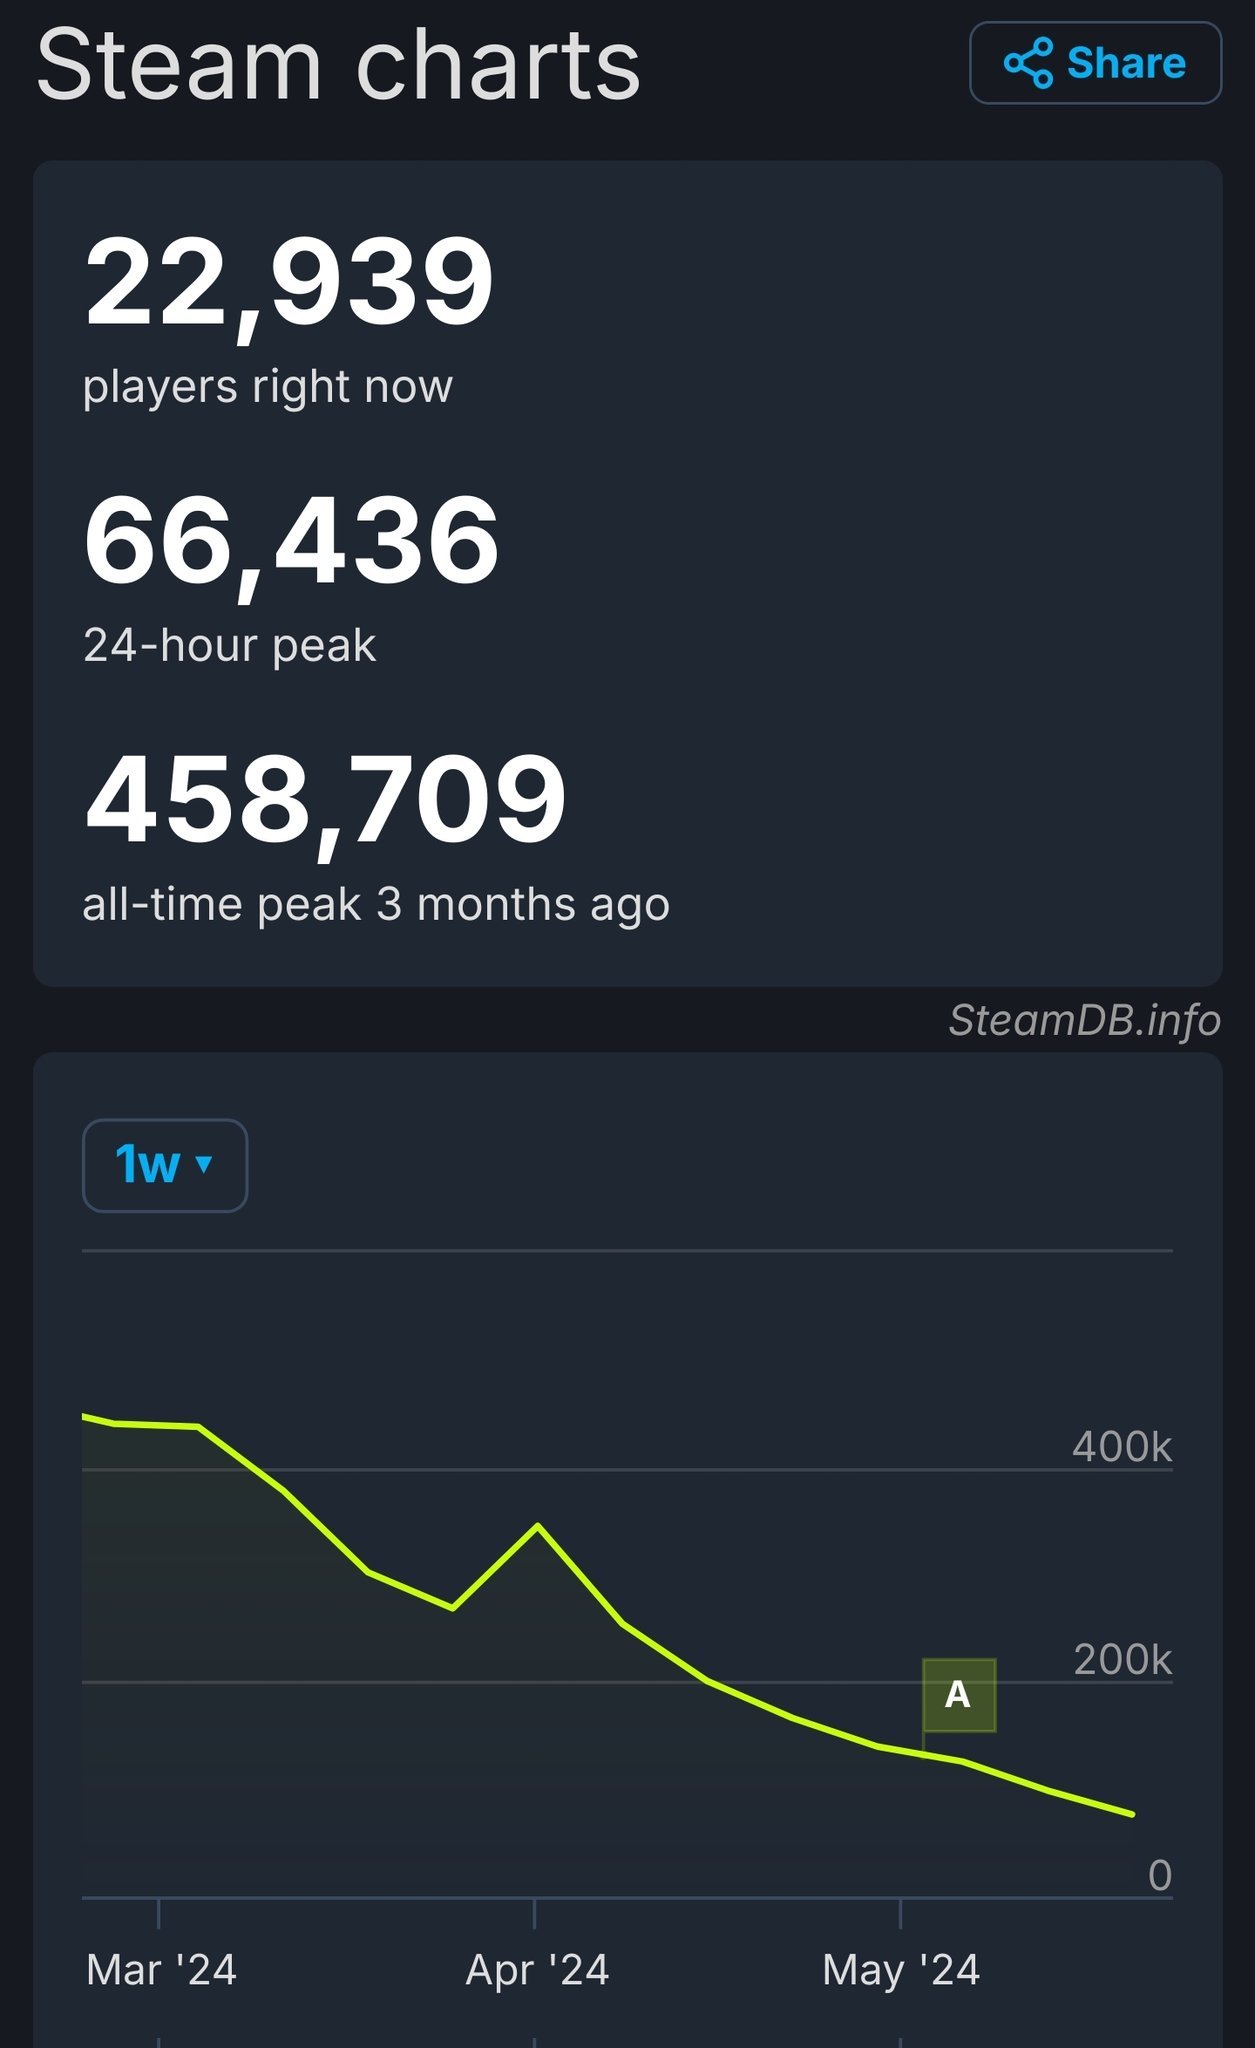Click the small arrow beside 1w
This screenshot has width=1255, height=2048.
coord(205,1163)
